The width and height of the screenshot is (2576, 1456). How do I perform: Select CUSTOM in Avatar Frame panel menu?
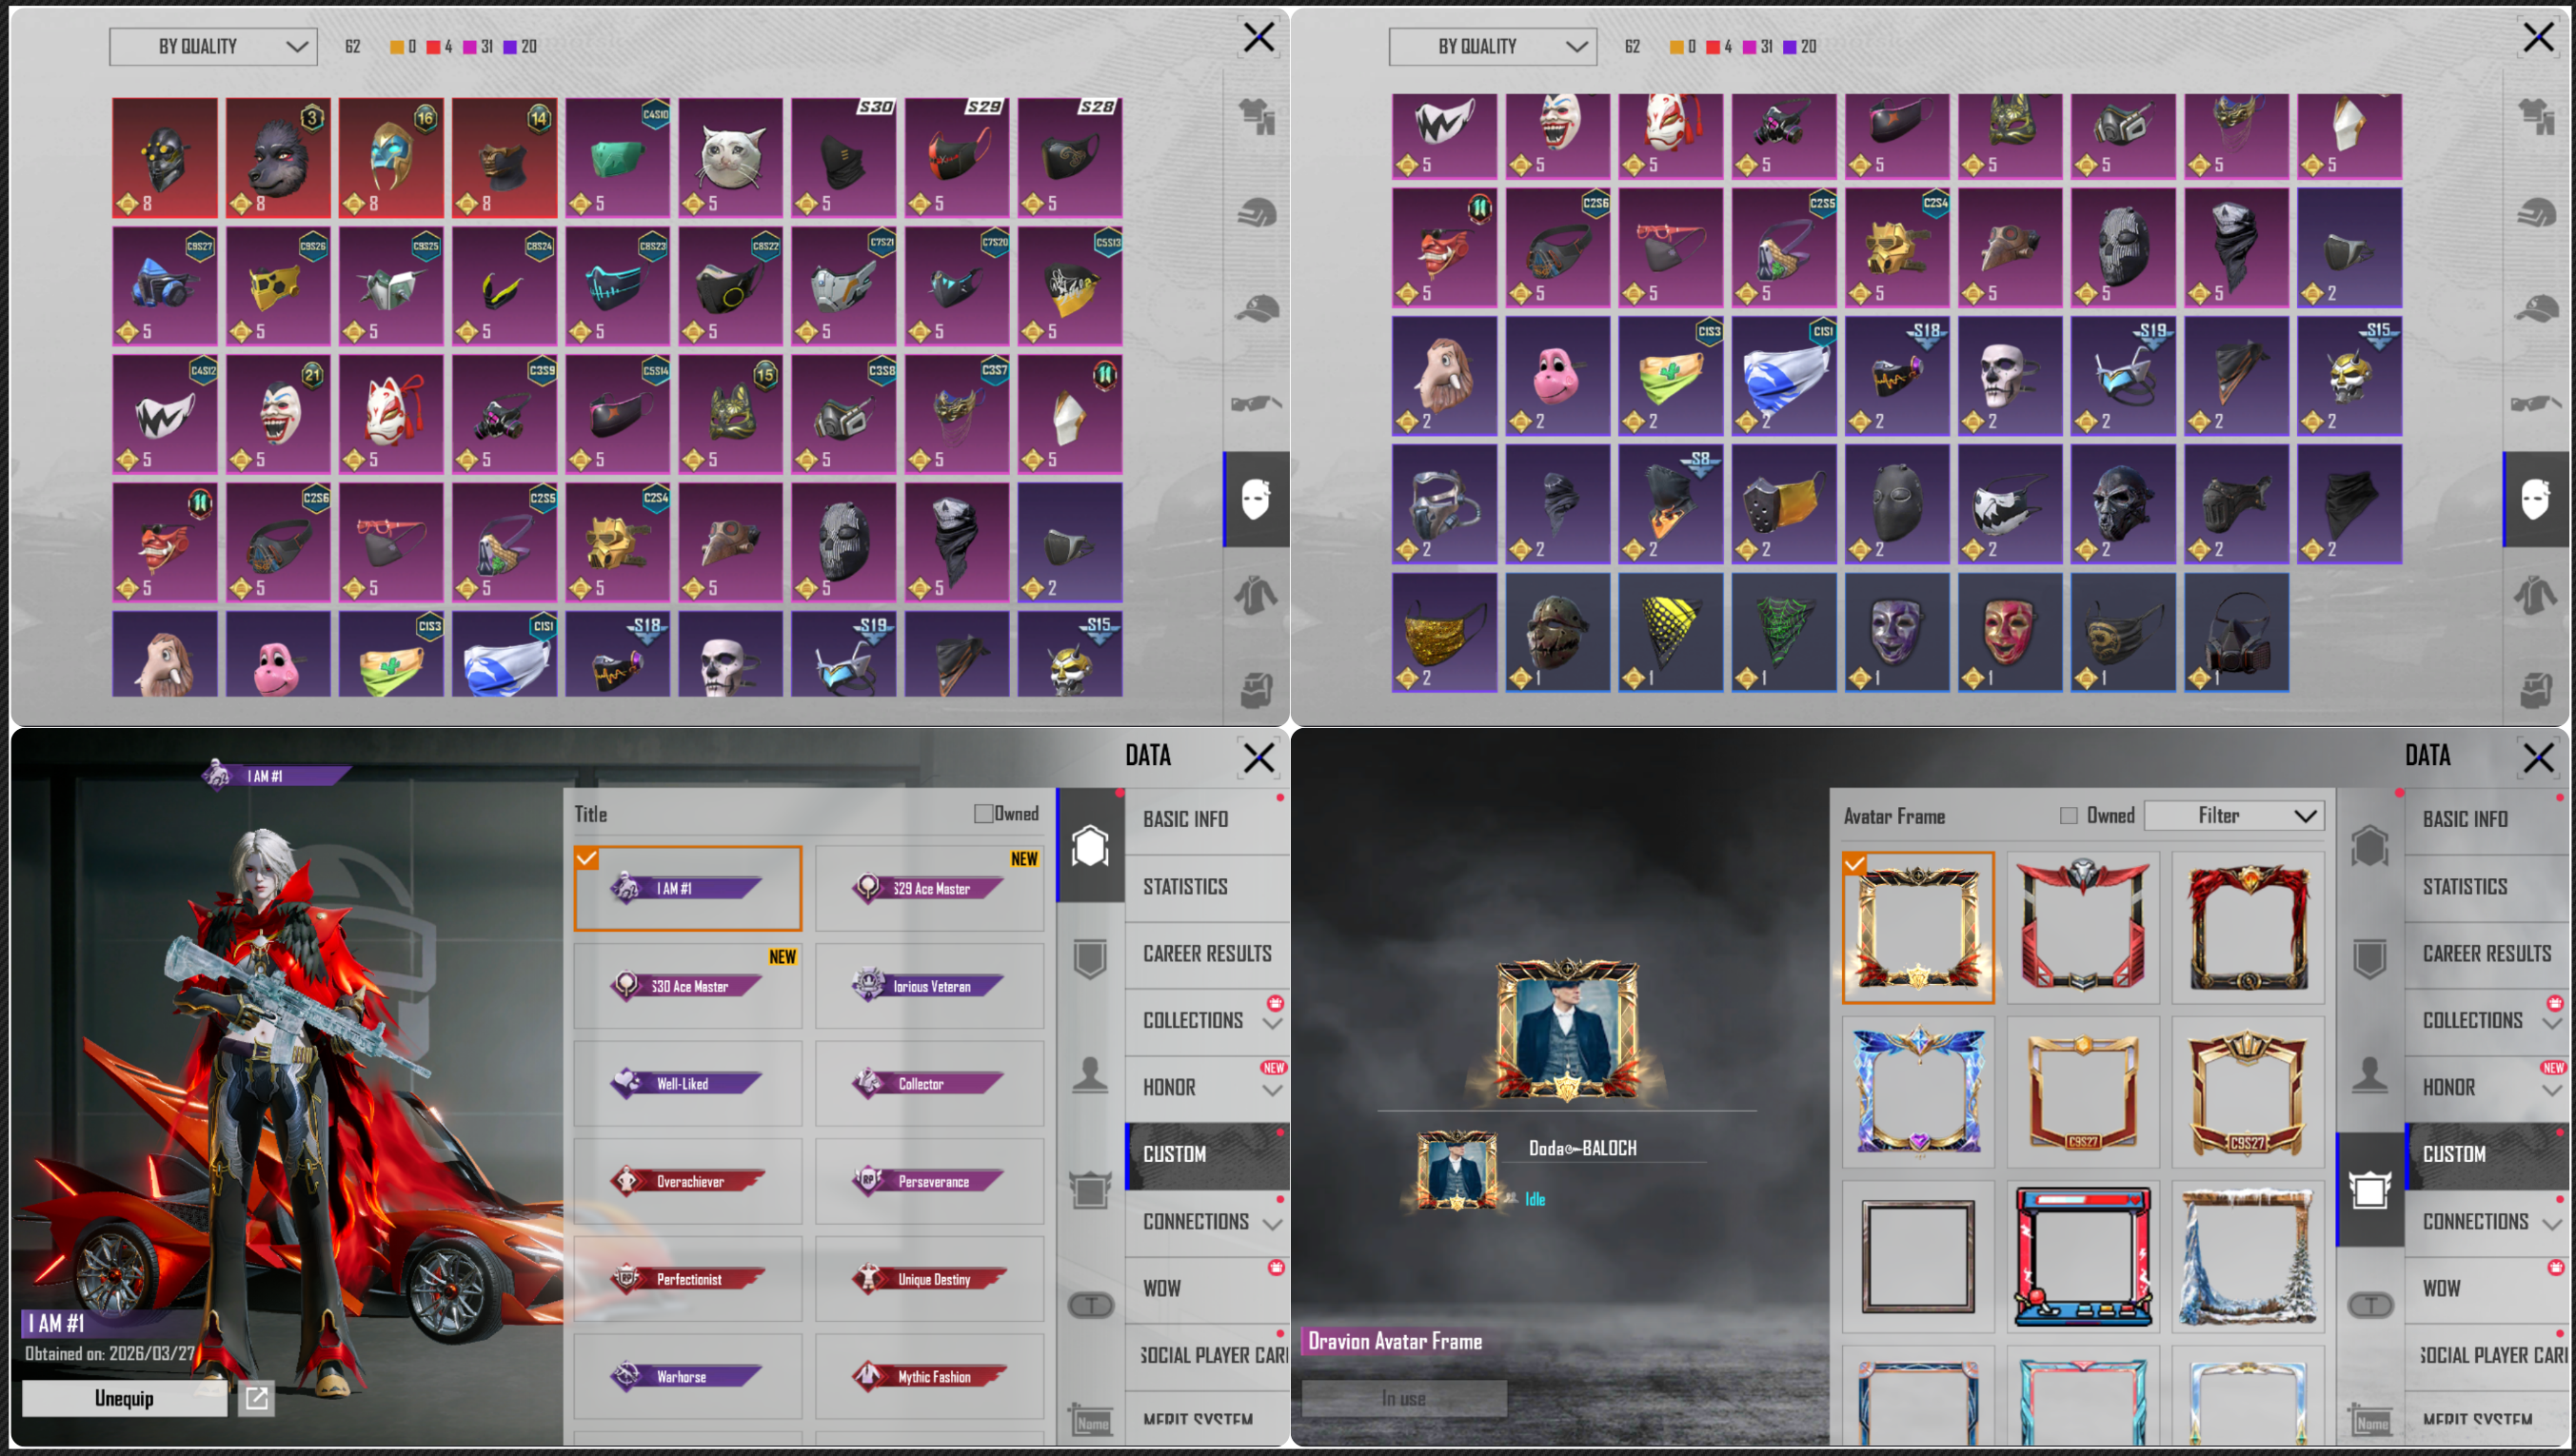click(x=2487, y=1155)
